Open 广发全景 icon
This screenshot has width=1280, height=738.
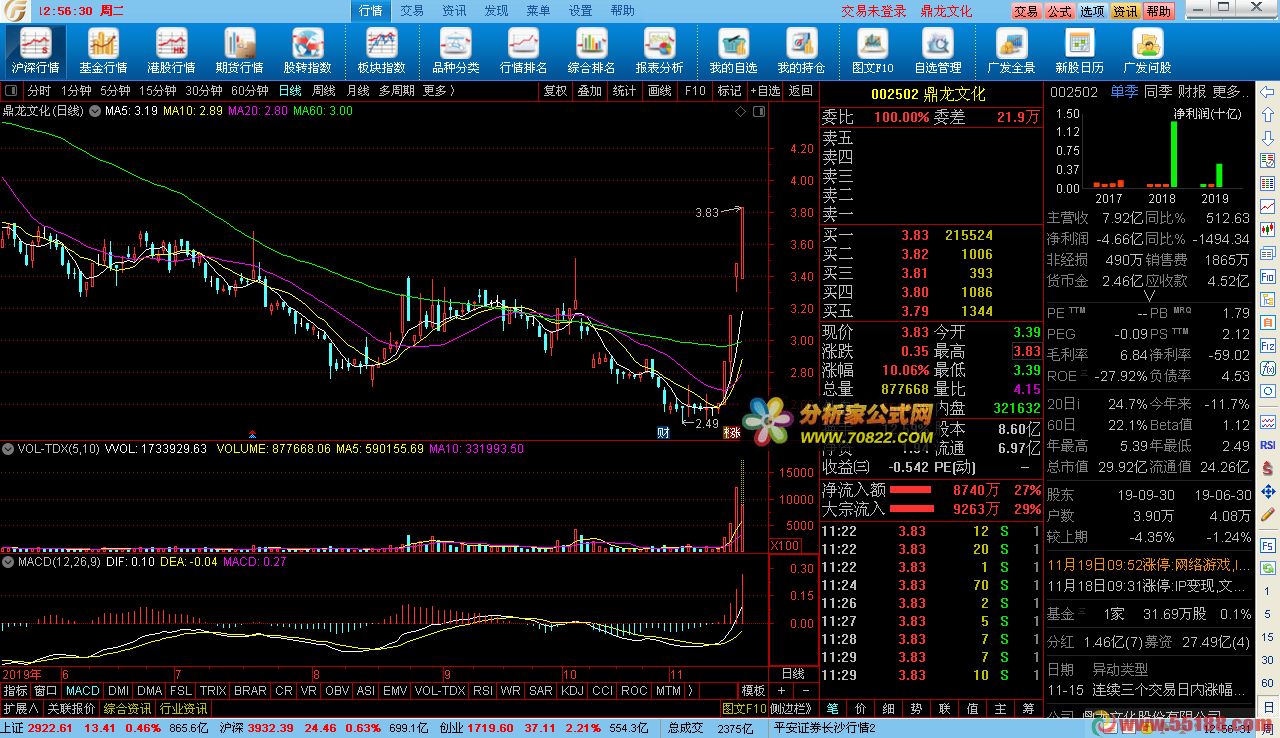[1011, 51]
